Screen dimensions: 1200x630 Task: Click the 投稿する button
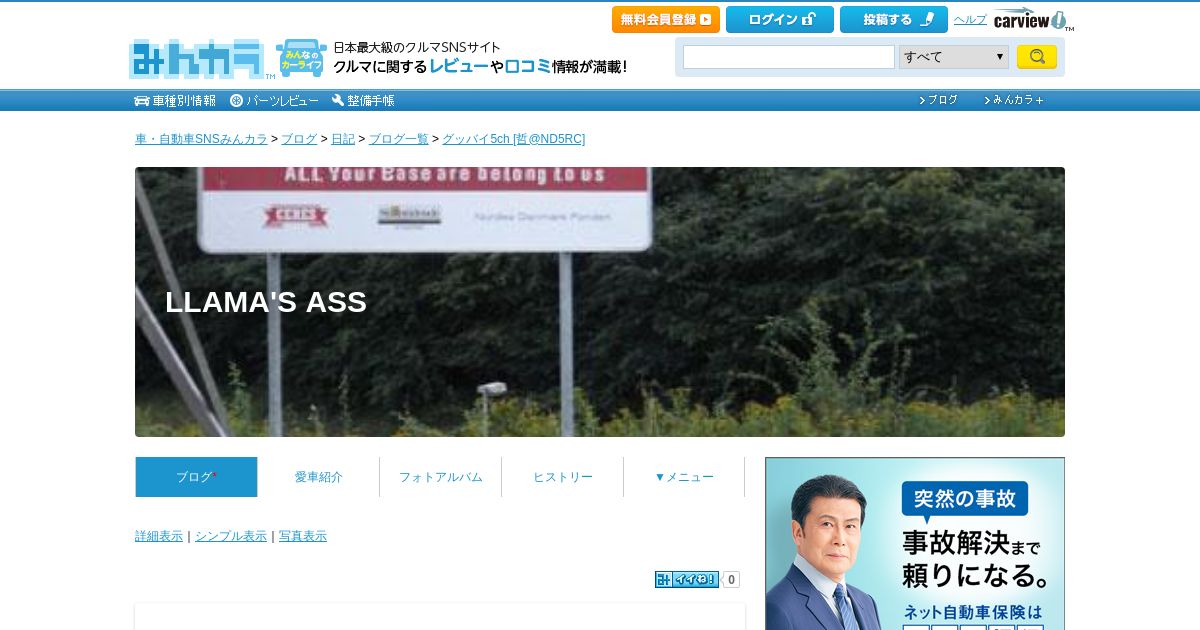point(894,19)
